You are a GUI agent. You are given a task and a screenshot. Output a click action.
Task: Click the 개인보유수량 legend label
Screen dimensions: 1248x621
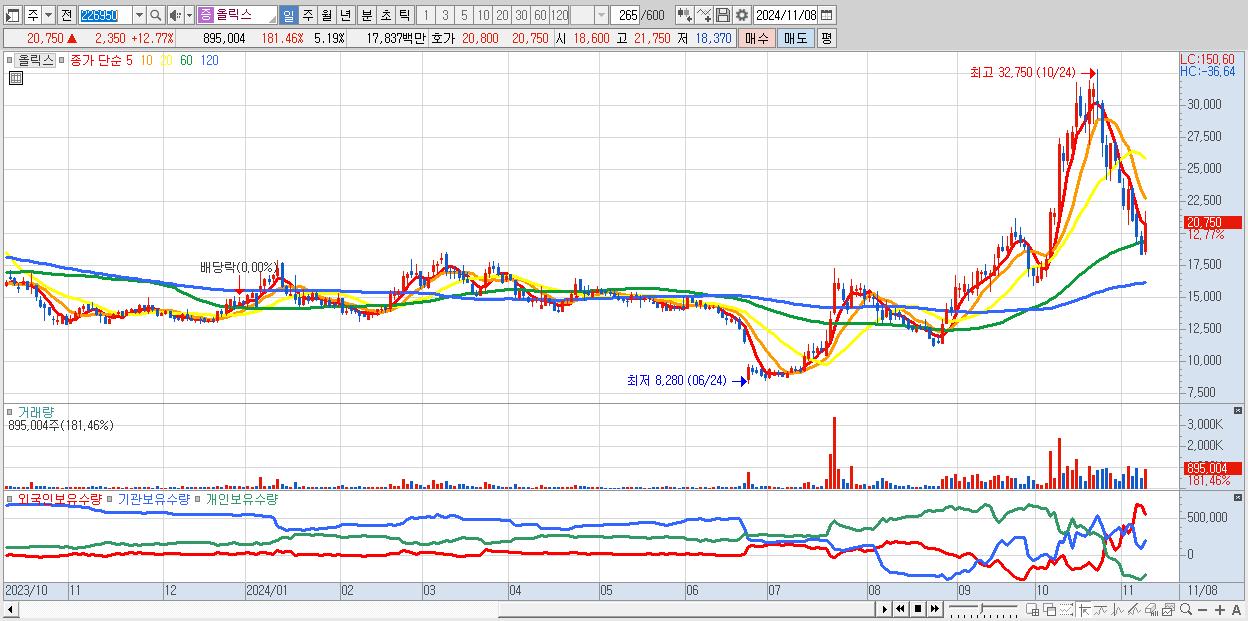point(240,498)
